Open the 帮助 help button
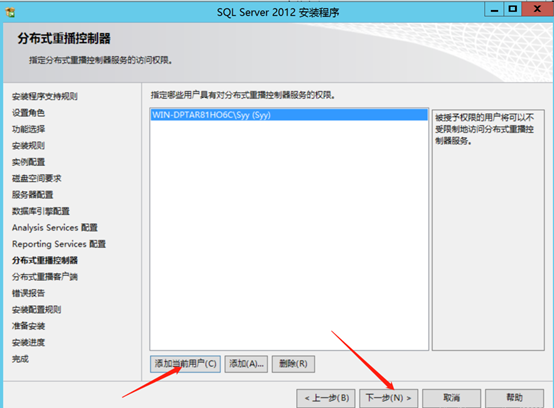The image size is (554, 408). [x=514, y=398]
